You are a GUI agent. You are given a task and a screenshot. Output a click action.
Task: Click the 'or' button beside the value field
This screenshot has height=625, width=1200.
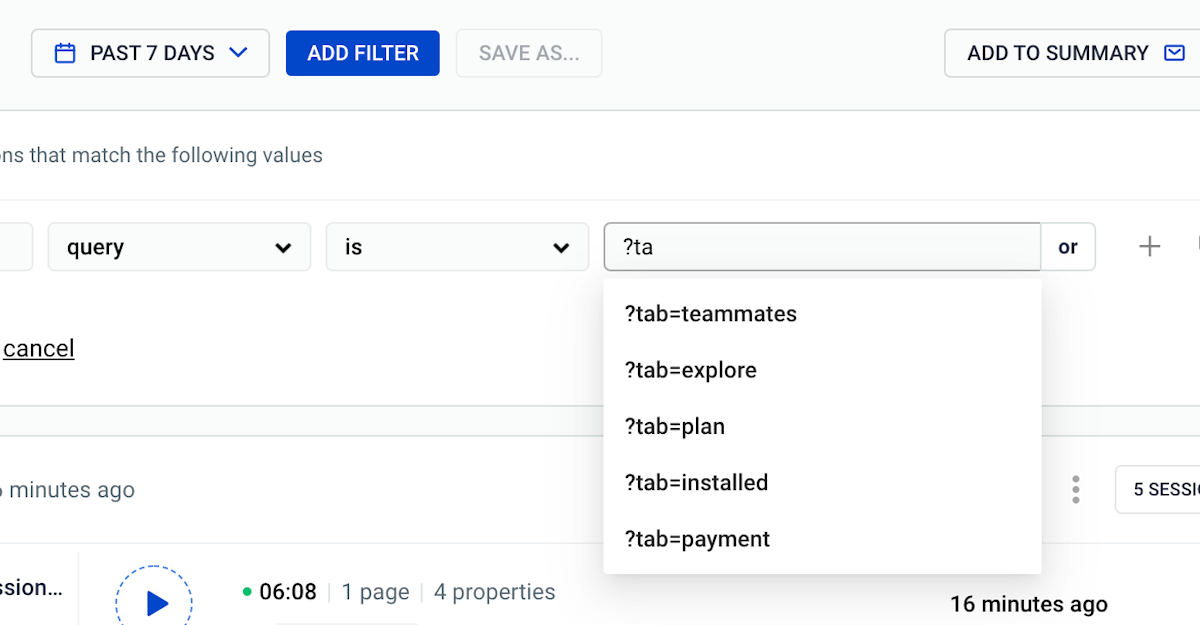(1068, 247)
